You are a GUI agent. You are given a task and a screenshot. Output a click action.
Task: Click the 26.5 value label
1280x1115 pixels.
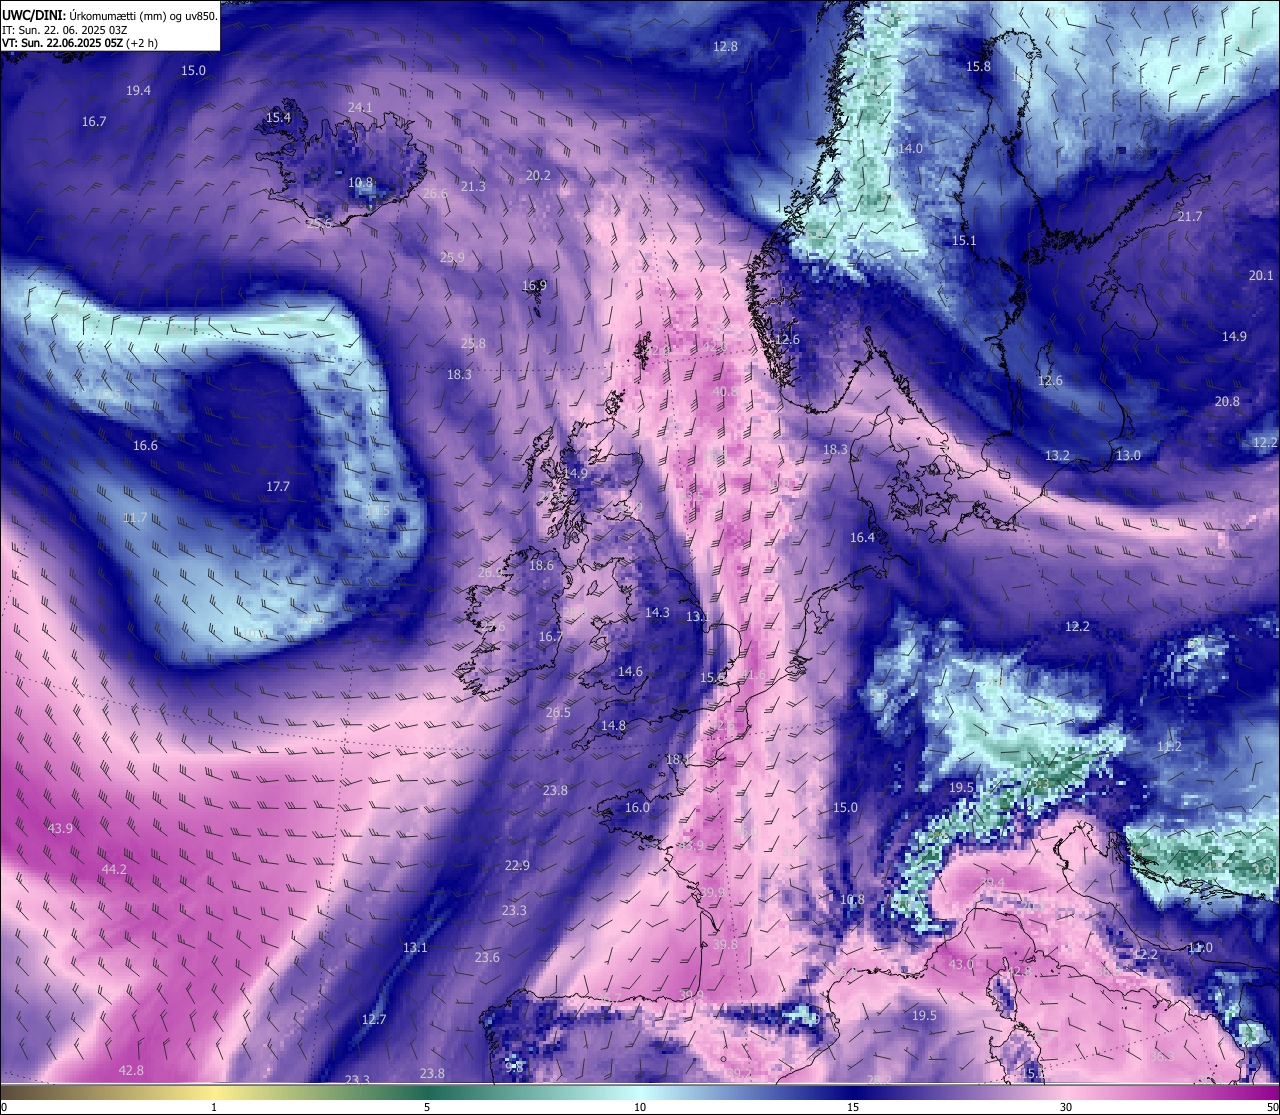559,713
